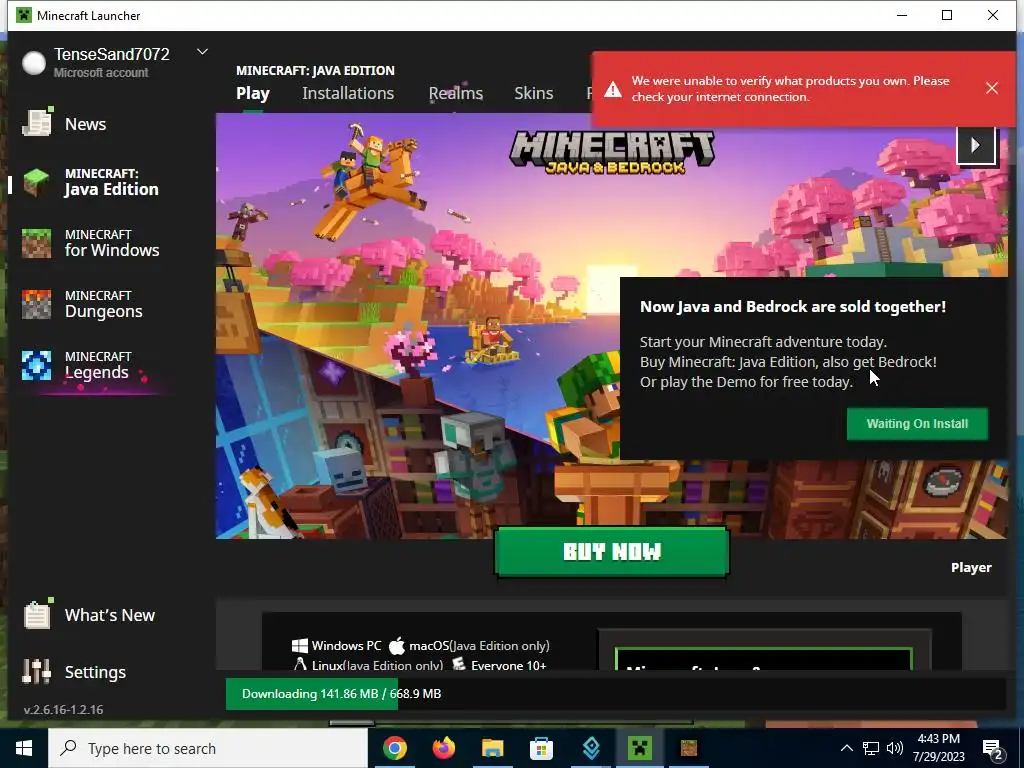Click the next arrow on the banner
This screenshot has width=1024, height=768.
[x=976, y=145]
